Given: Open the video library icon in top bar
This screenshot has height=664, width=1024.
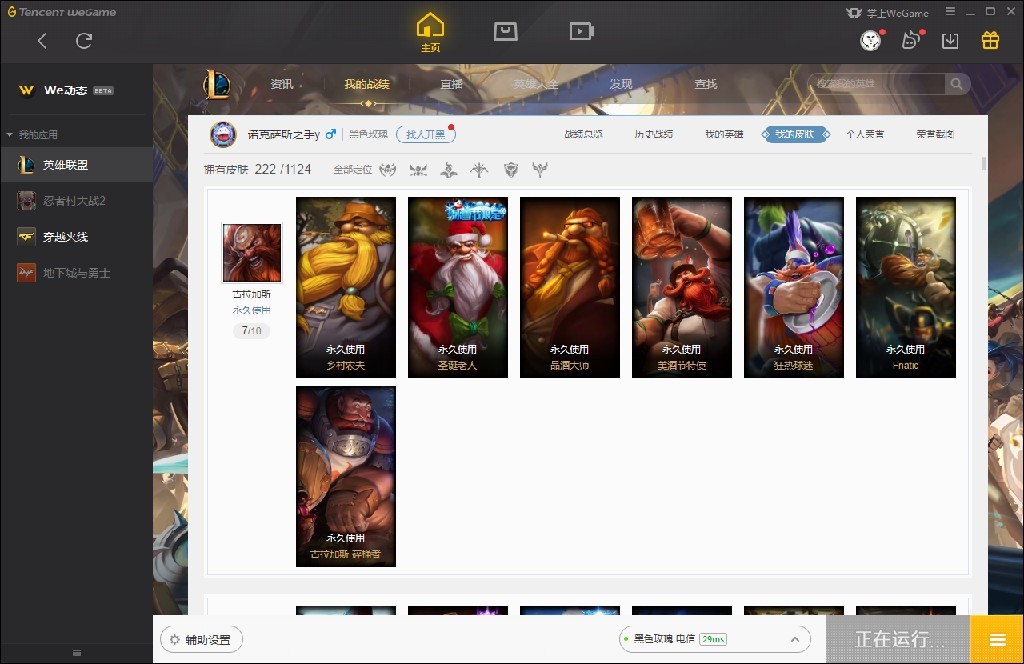Looking at the screenshot, I should [x=581, y=31].
